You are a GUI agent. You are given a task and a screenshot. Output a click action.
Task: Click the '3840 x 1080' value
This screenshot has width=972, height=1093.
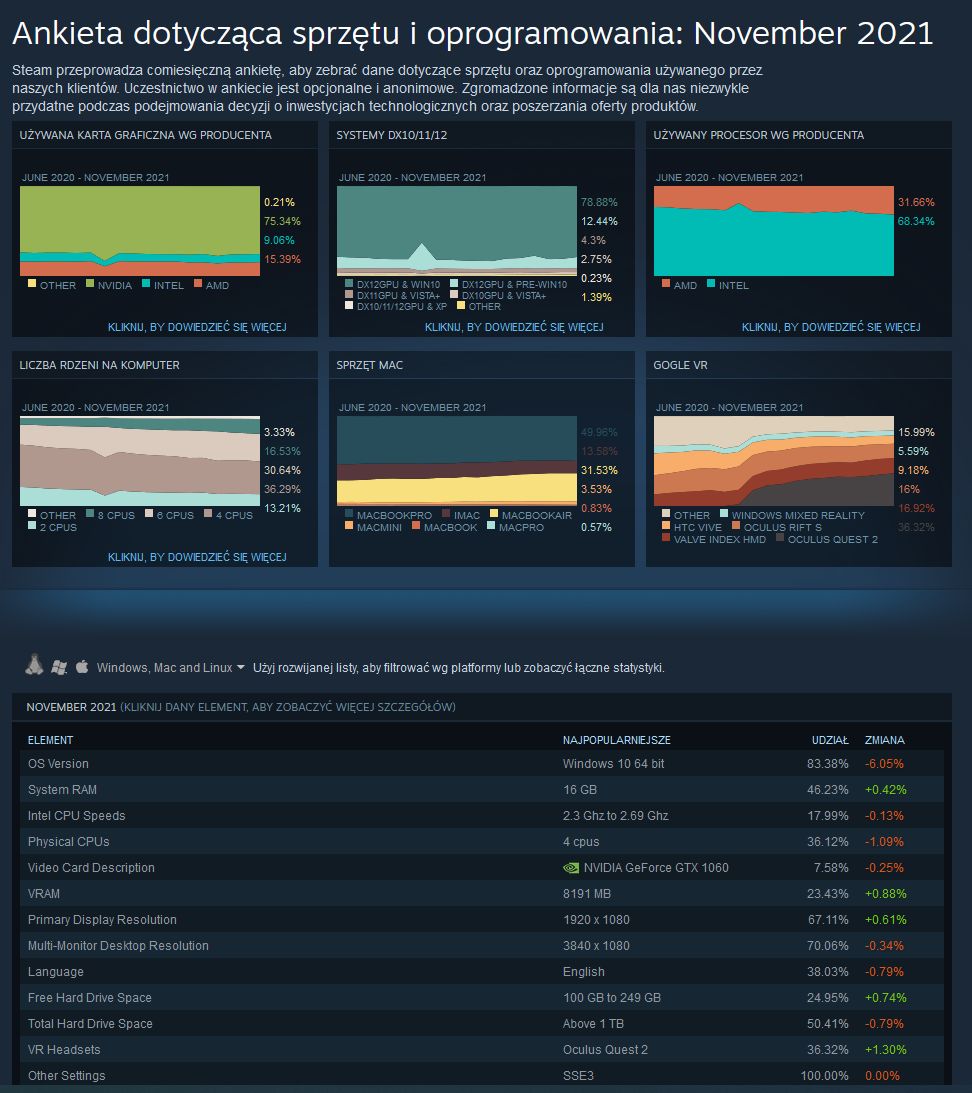point(596,946)
